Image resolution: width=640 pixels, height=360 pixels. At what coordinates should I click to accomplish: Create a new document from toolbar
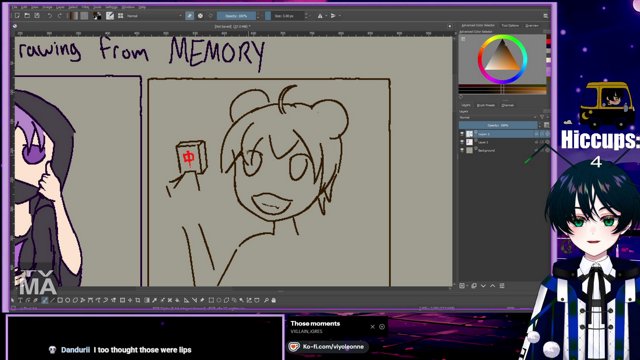pyautogui.click(x=17, y=16)
